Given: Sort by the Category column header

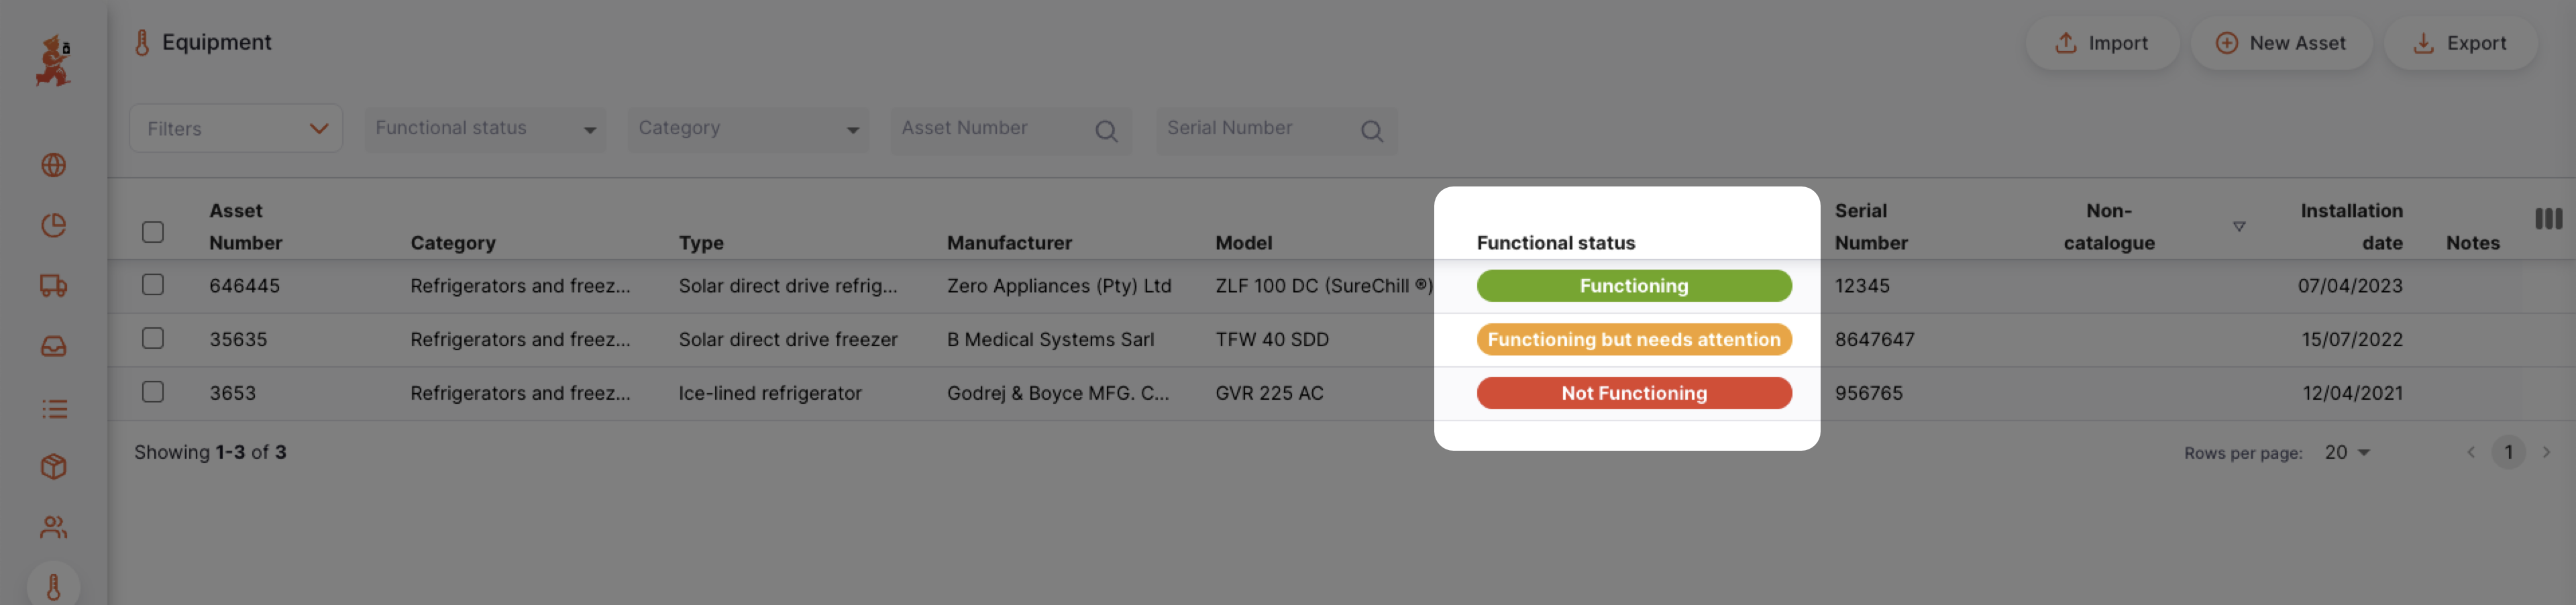Looking at the screenshot, I should 453,243.
